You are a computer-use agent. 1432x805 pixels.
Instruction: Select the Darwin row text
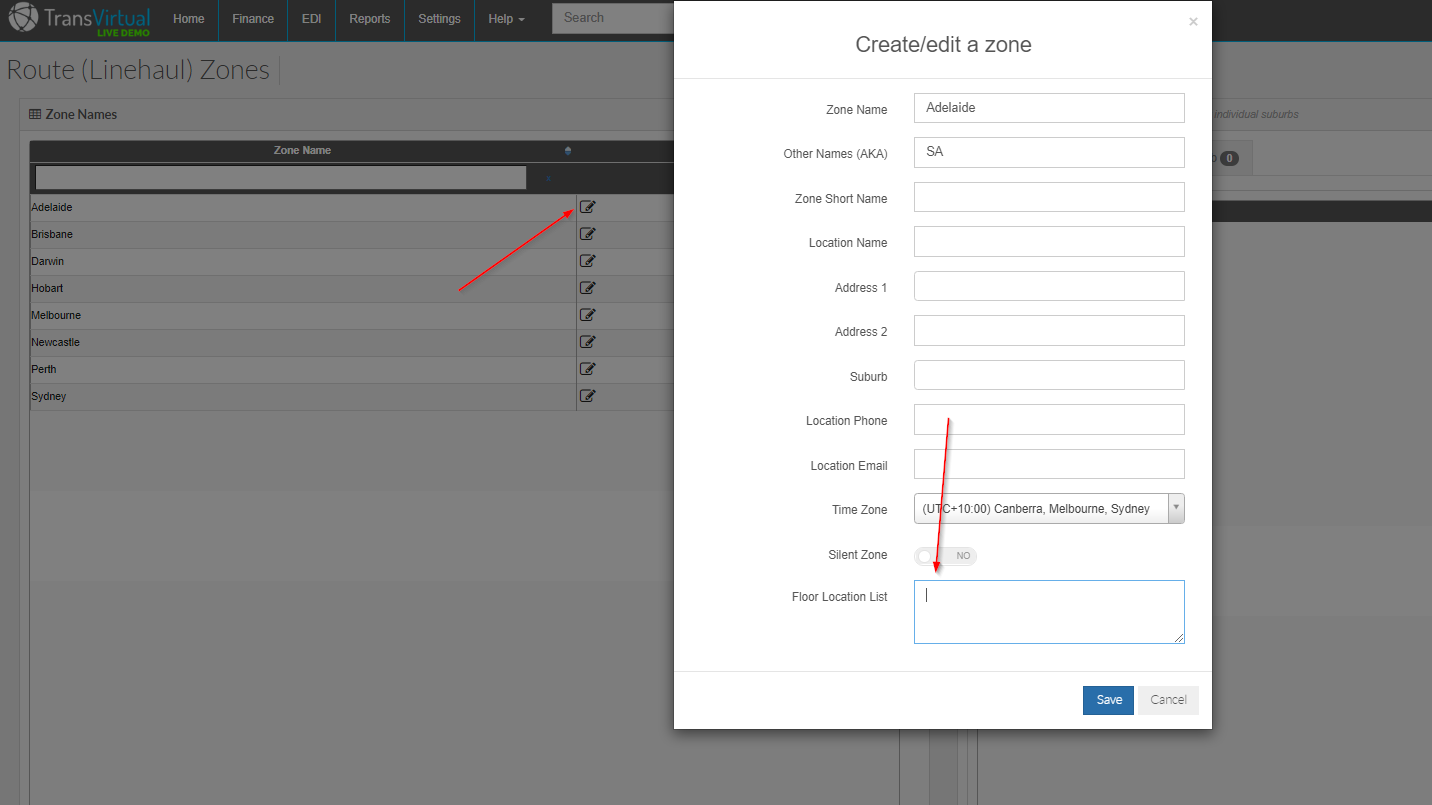(x=48, y=261)
